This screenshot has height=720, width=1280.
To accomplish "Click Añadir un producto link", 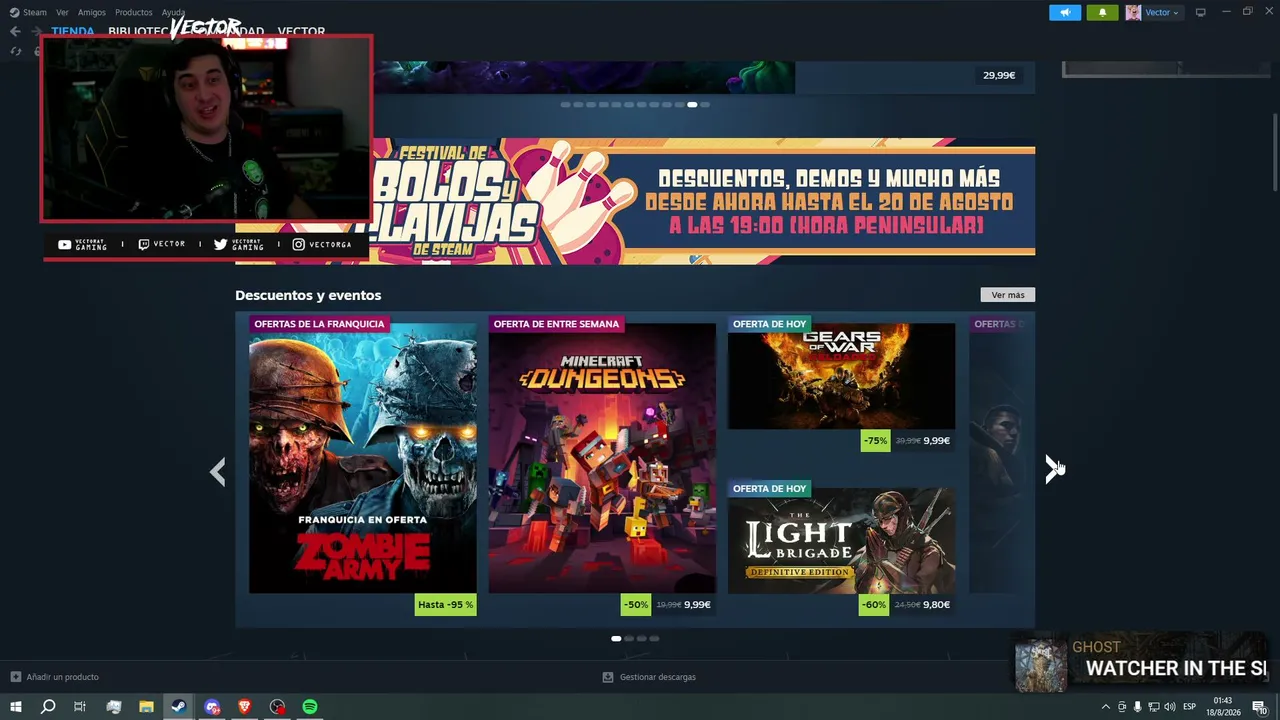I will pyautogui.click(x=62, y=677).
